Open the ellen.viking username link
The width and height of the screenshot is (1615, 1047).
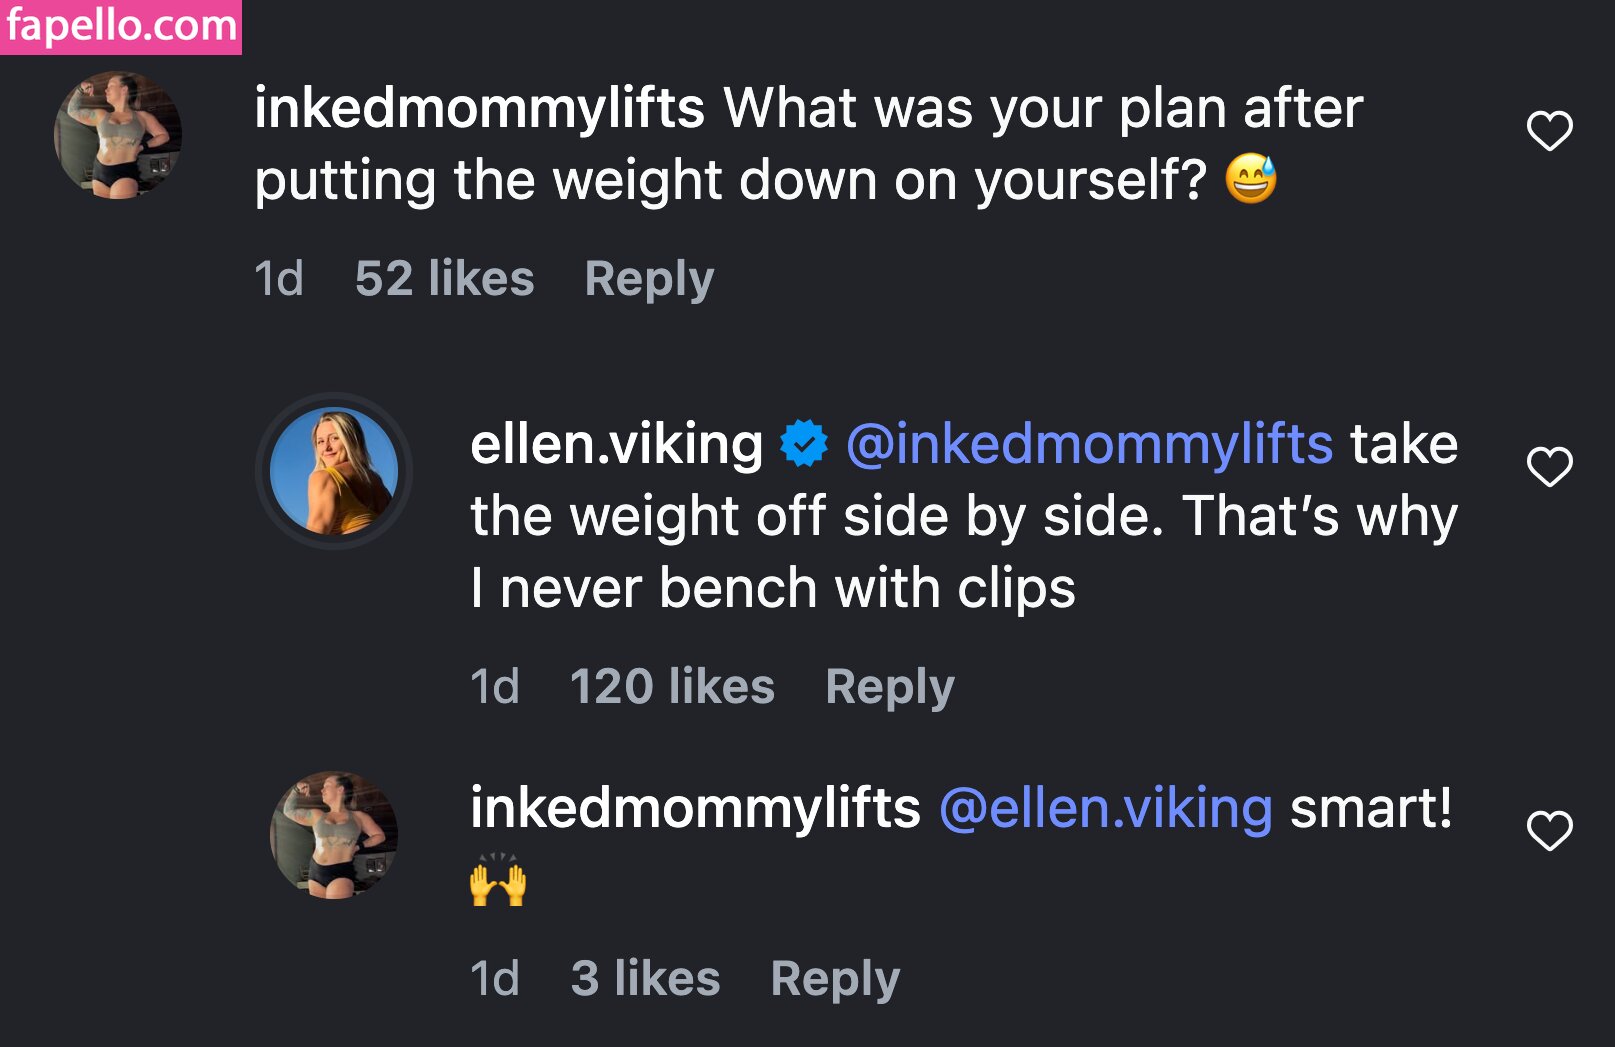point(616,444)
